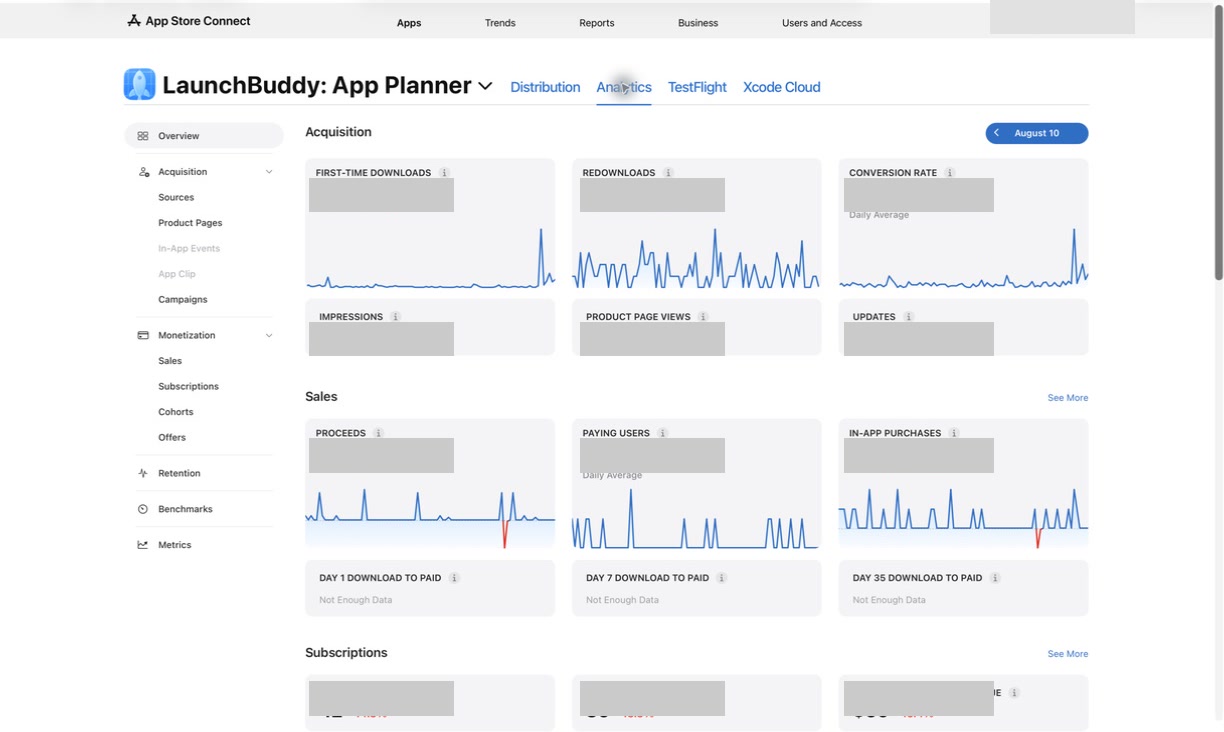The image size is (1224, 732).
Task: Click See More in the Subscriptions section
Action: 1067,654
